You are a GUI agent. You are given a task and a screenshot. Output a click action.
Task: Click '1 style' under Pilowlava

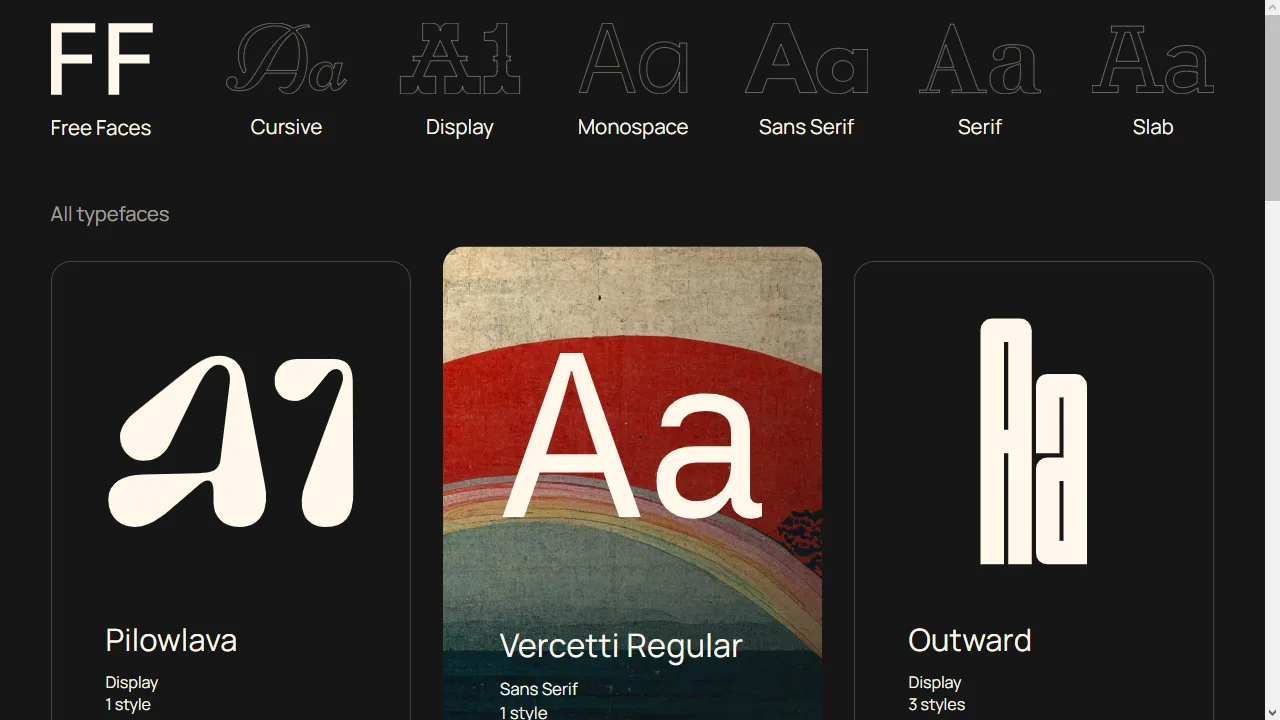(128, 704)
